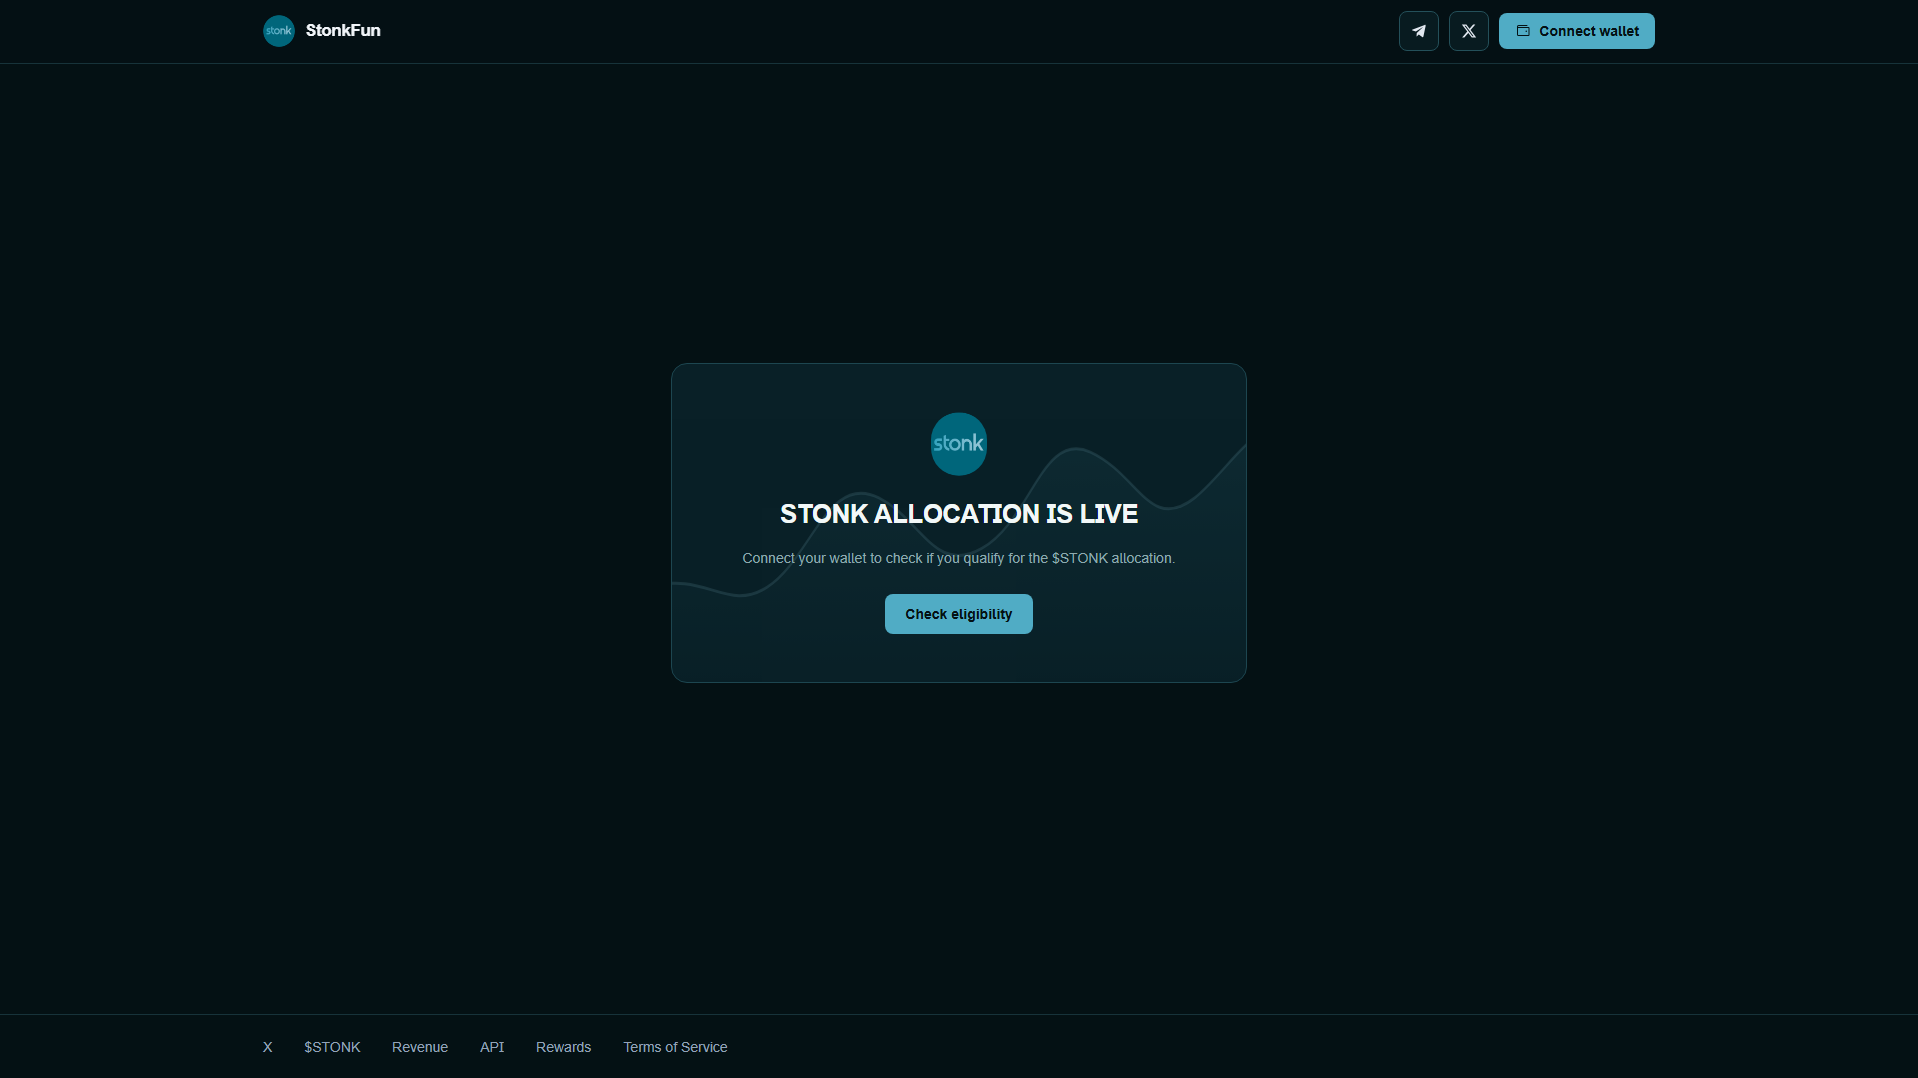Open the Rewards footer link
This screenshot has width=1918, height=1078.
pyautogui.click(x=564, y=1047)
